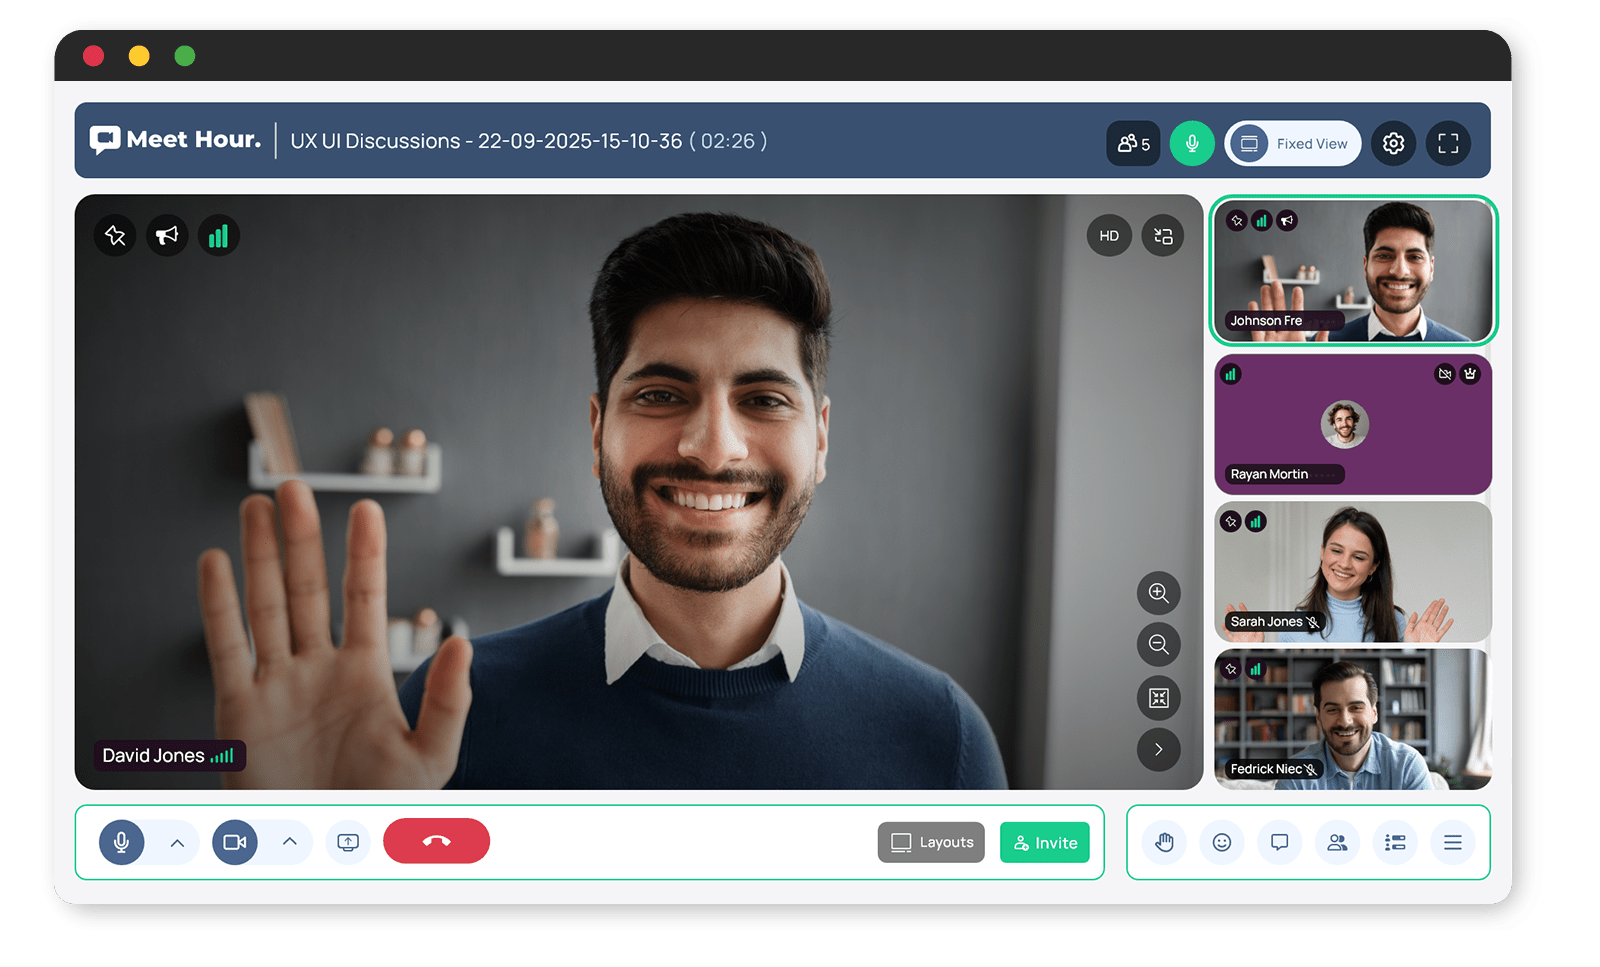Click the pin icon on main video
The height and width of the screenshot is (967, 1600).
tap(115, 236)
